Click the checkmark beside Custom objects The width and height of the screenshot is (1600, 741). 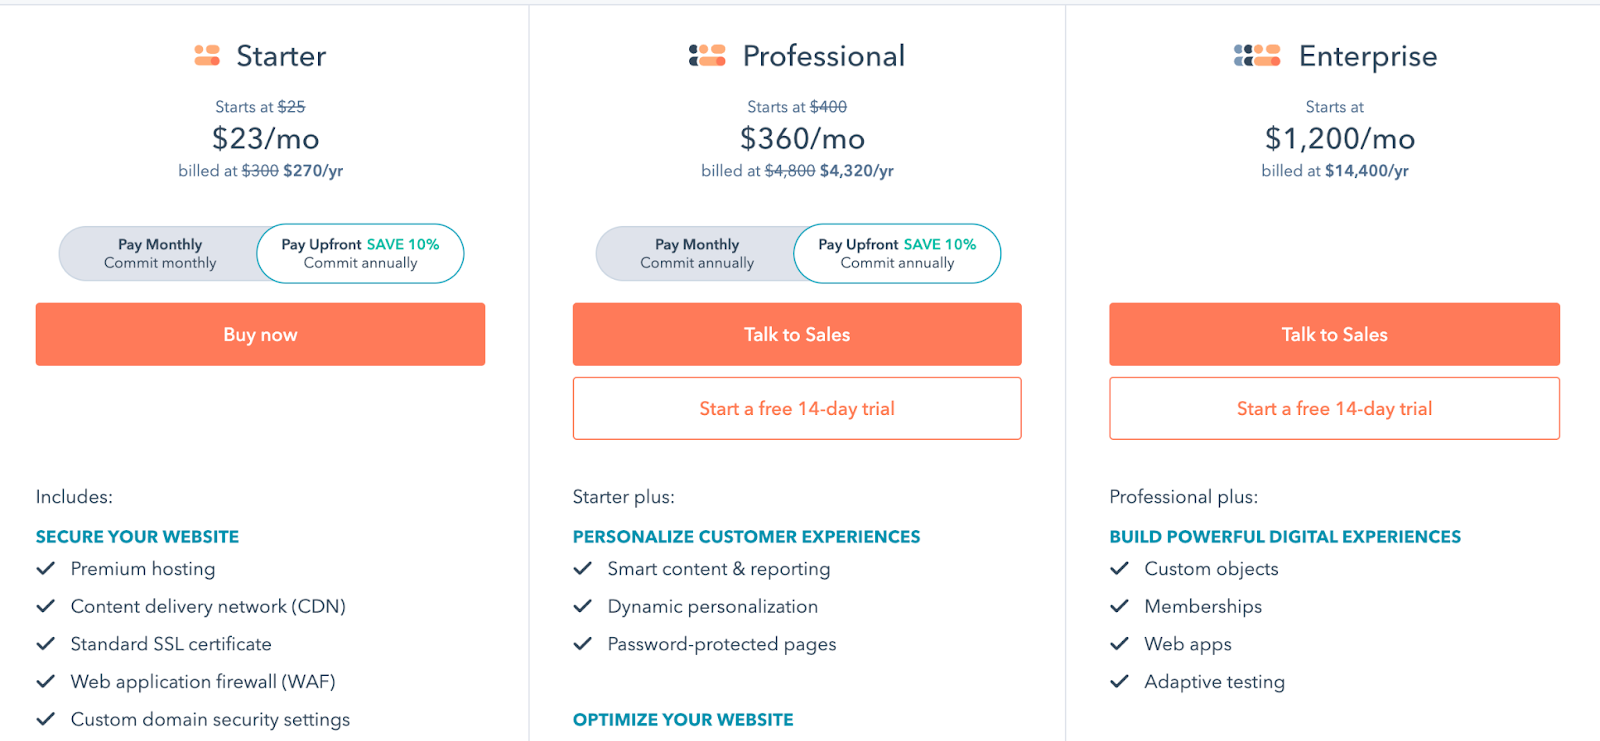coord(1120,568)
